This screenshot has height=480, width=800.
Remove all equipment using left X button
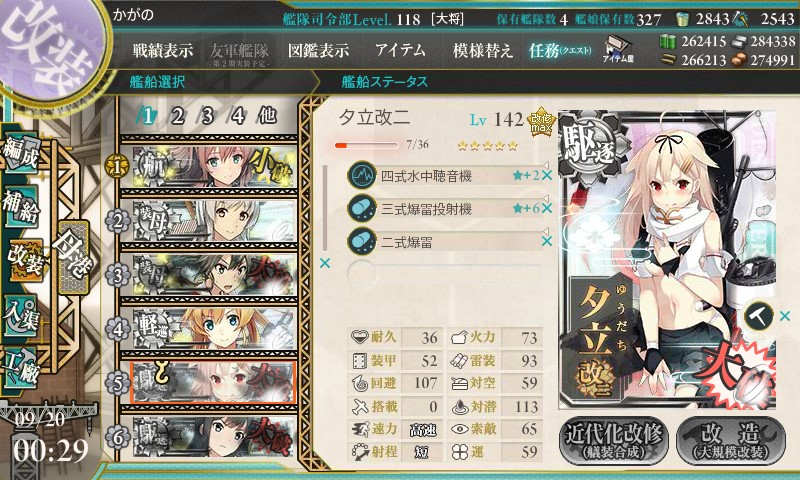(324, 263)
